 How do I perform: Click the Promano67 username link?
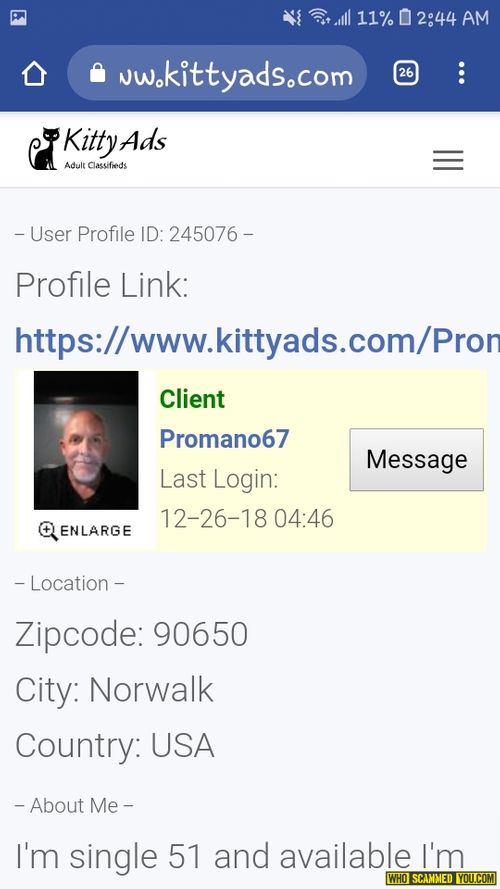(224, 439)
